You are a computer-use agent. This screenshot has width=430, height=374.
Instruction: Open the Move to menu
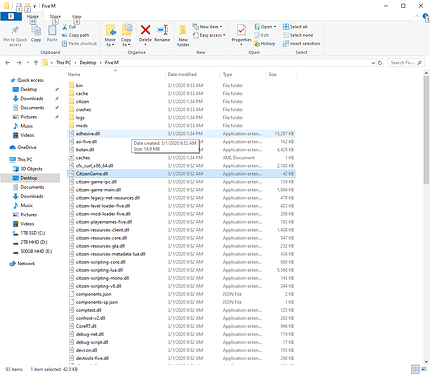110,35
